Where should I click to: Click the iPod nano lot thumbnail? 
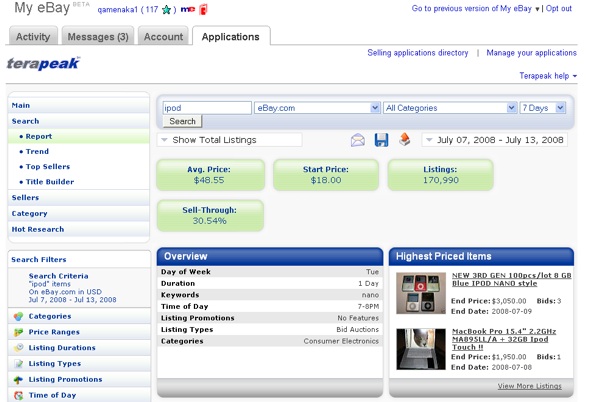(x=421, y=293)
